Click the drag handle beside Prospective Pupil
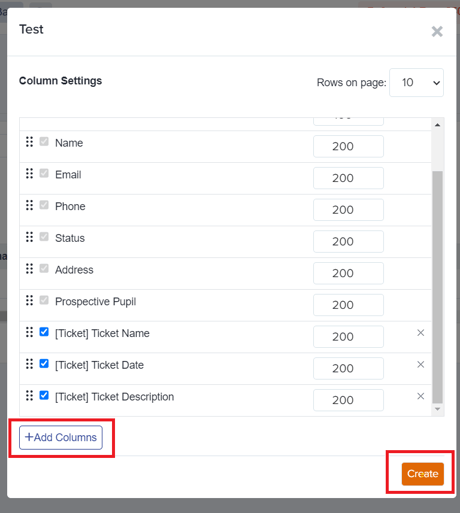Screen dimensions: 460x513 29,300
